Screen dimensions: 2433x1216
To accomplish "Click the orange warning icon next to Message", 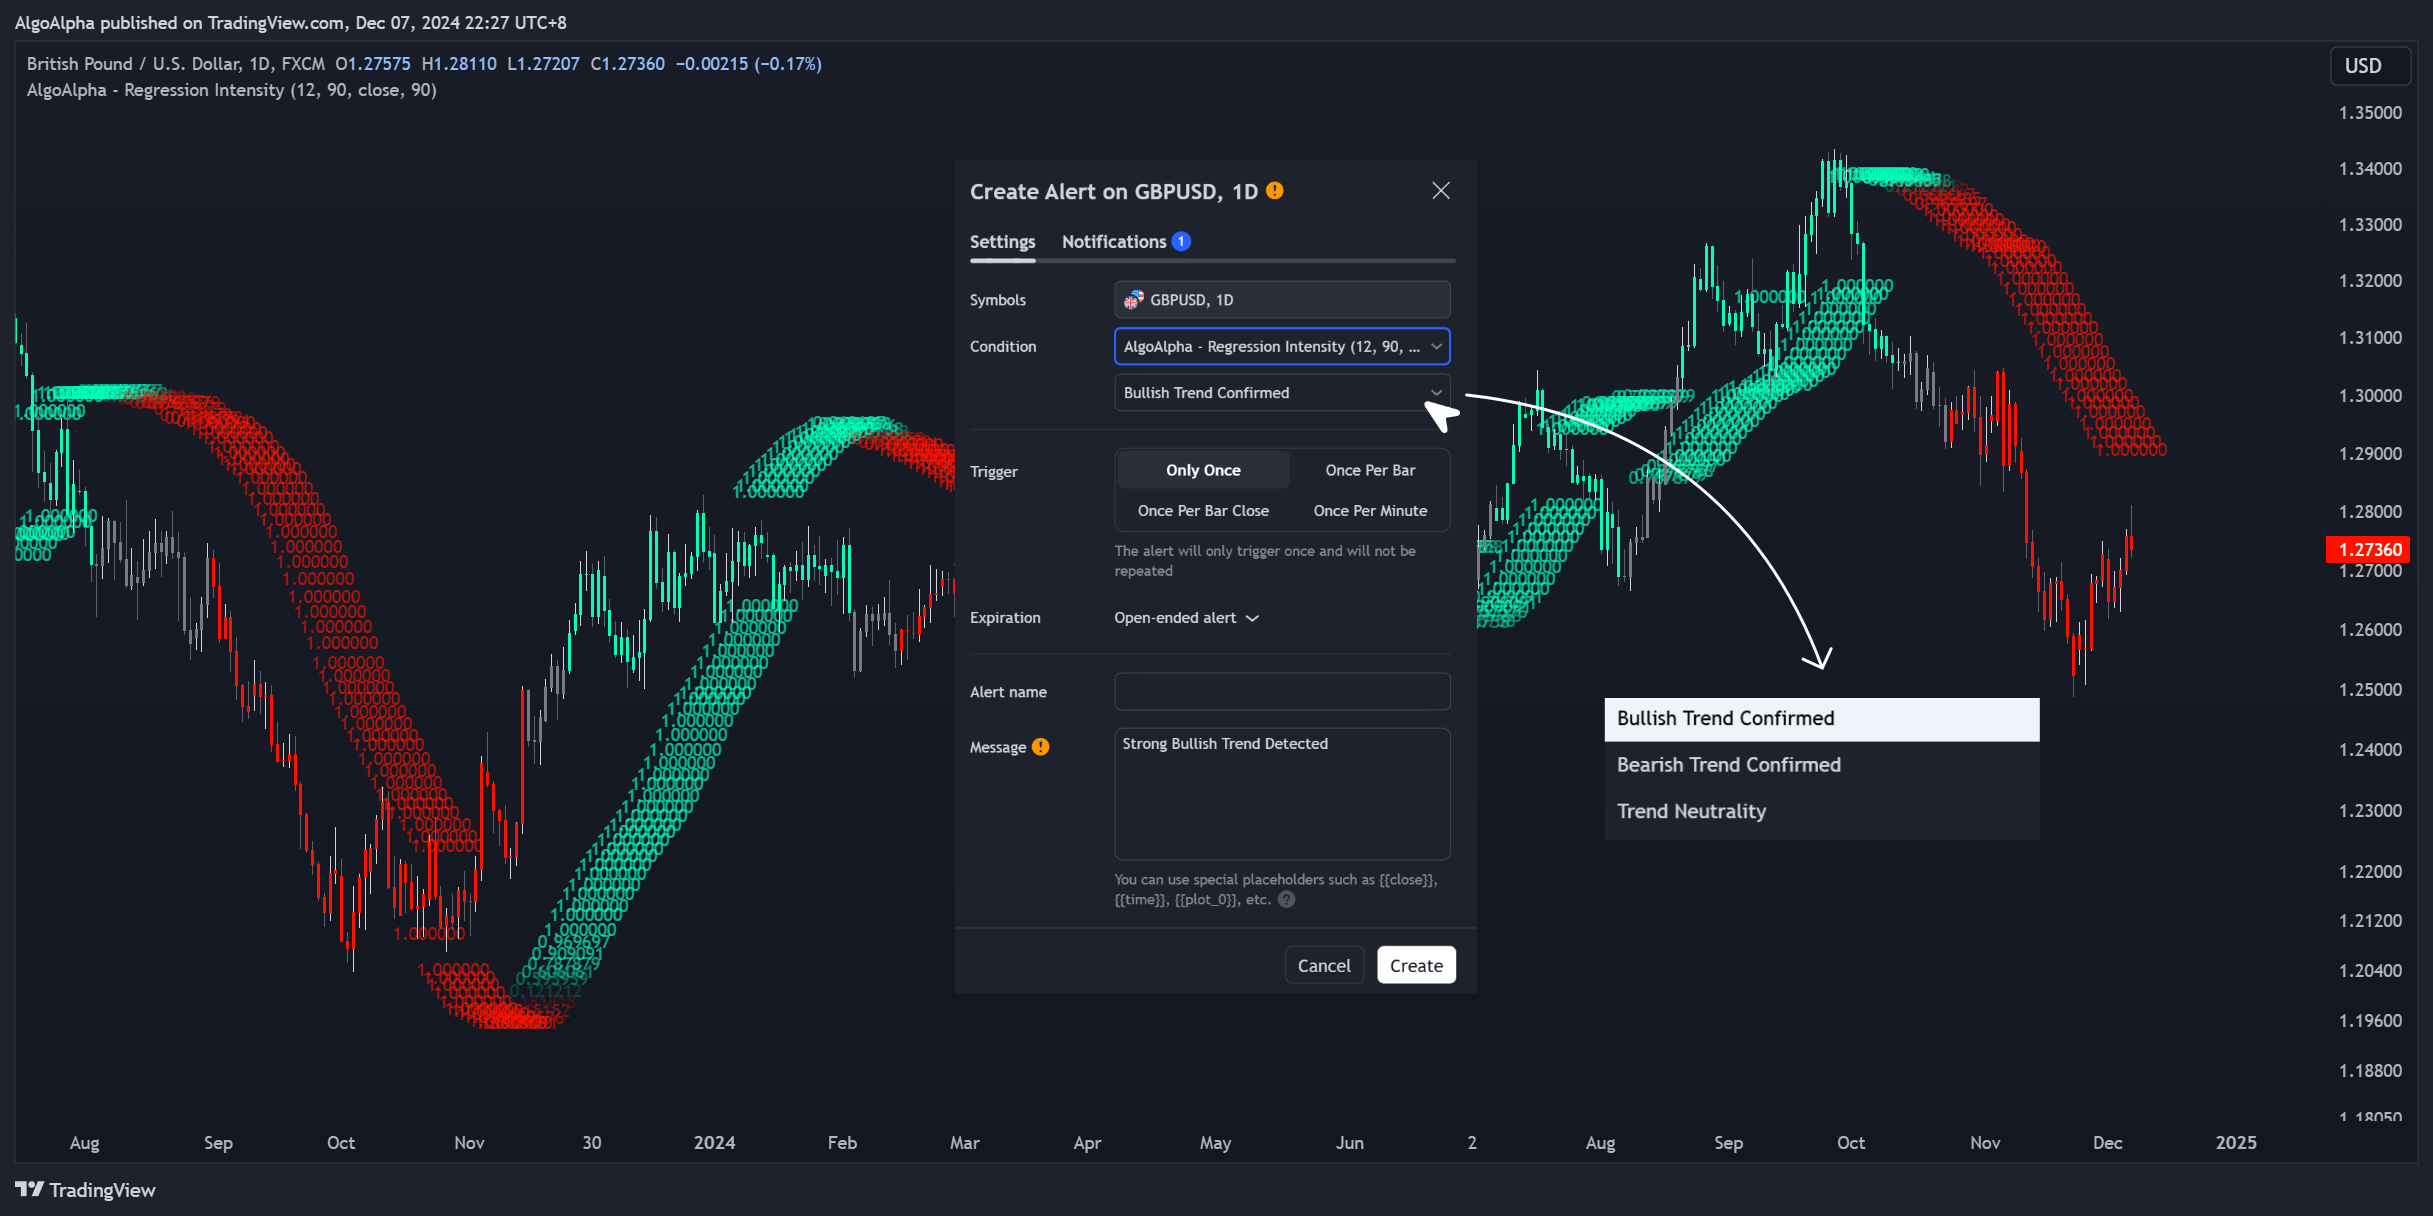I will click(x=1041, y=747).
